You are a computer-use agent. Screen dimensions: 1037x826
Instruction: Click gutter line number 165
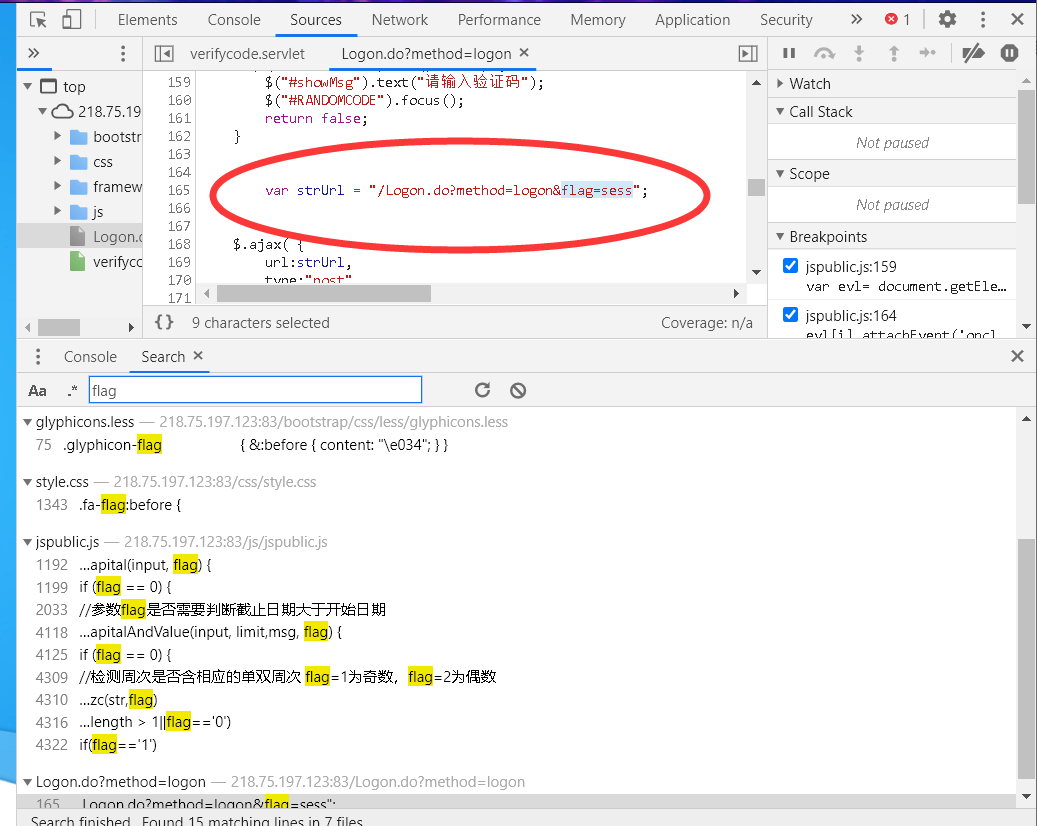(x=179, y=190)
